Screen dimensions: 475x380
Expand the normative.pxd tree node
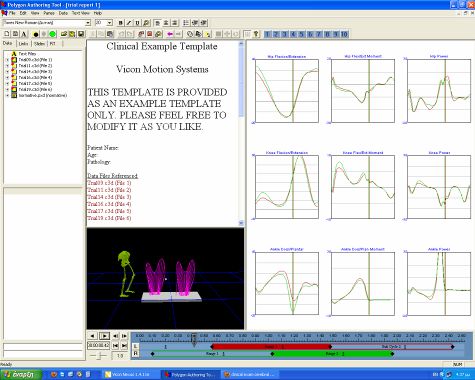7,95
